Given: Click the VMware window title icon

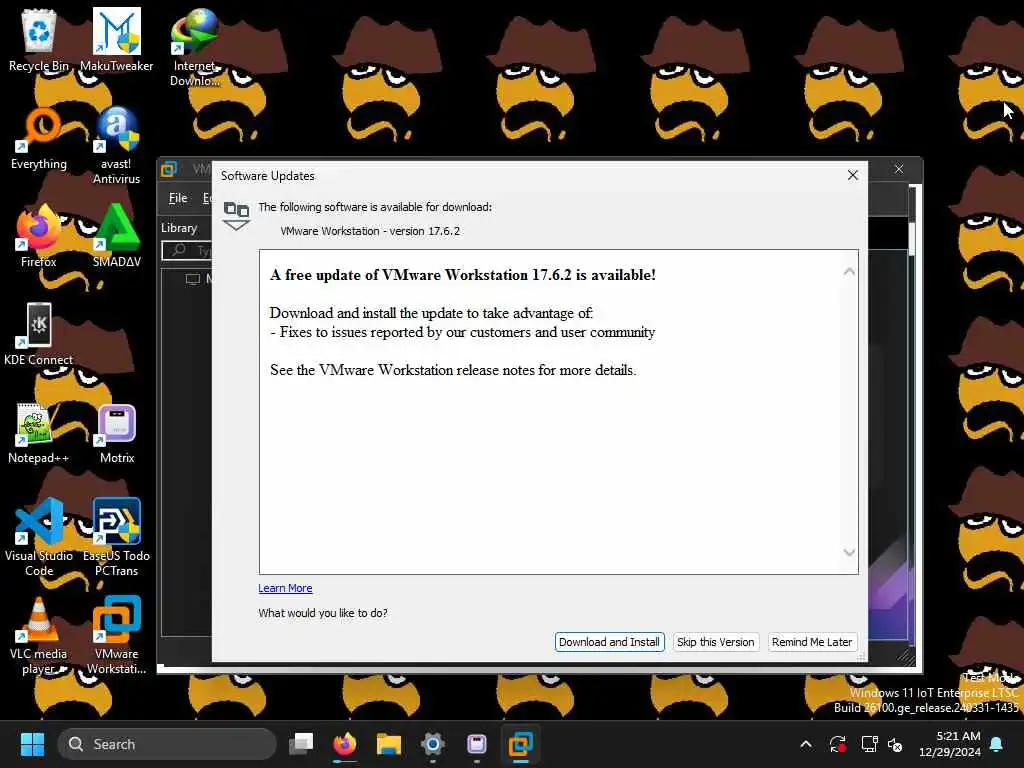Looking at the screenshot, I should coord(168,169).
